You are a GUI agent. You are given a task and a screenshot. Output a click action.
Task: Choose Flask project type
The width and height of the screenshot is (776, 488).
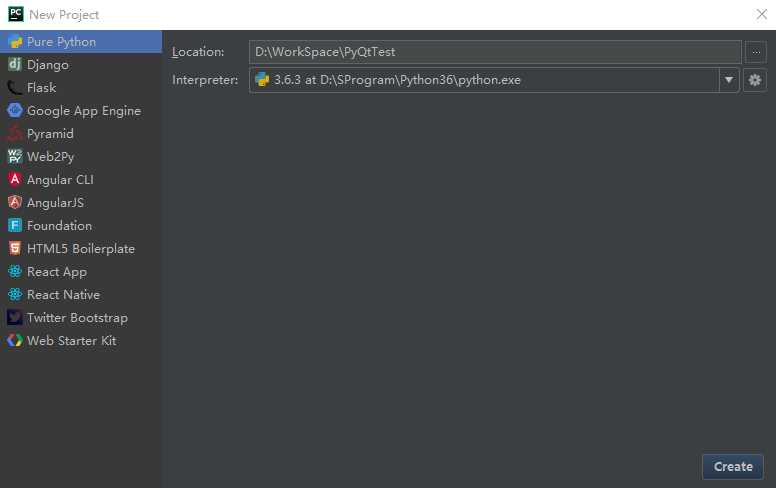[81, 88]
